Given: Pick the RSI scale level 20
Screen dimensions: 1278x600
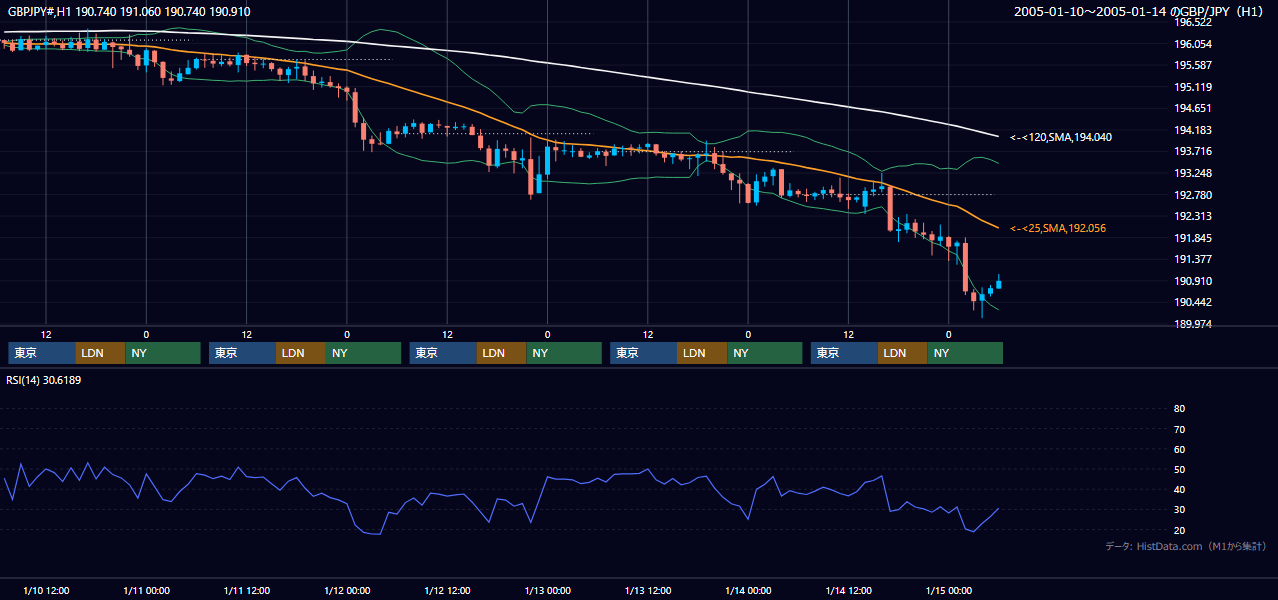Looking at the screenshot, I should (1179, 530).
